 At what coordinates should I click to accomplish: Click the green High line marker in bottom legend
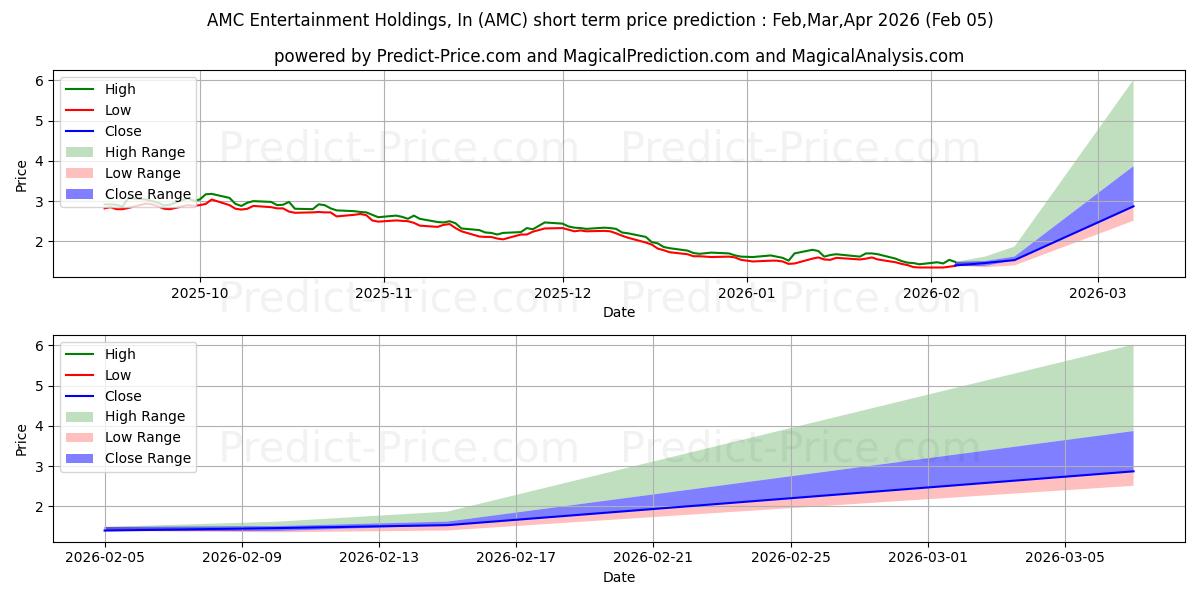(83, 354)
